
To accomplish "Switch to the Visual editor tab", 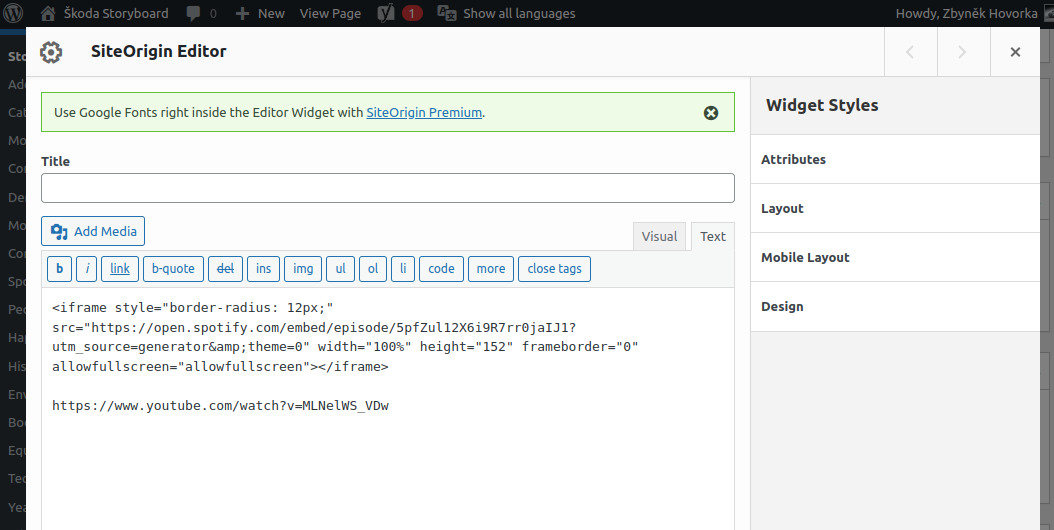I will point(659,237).
